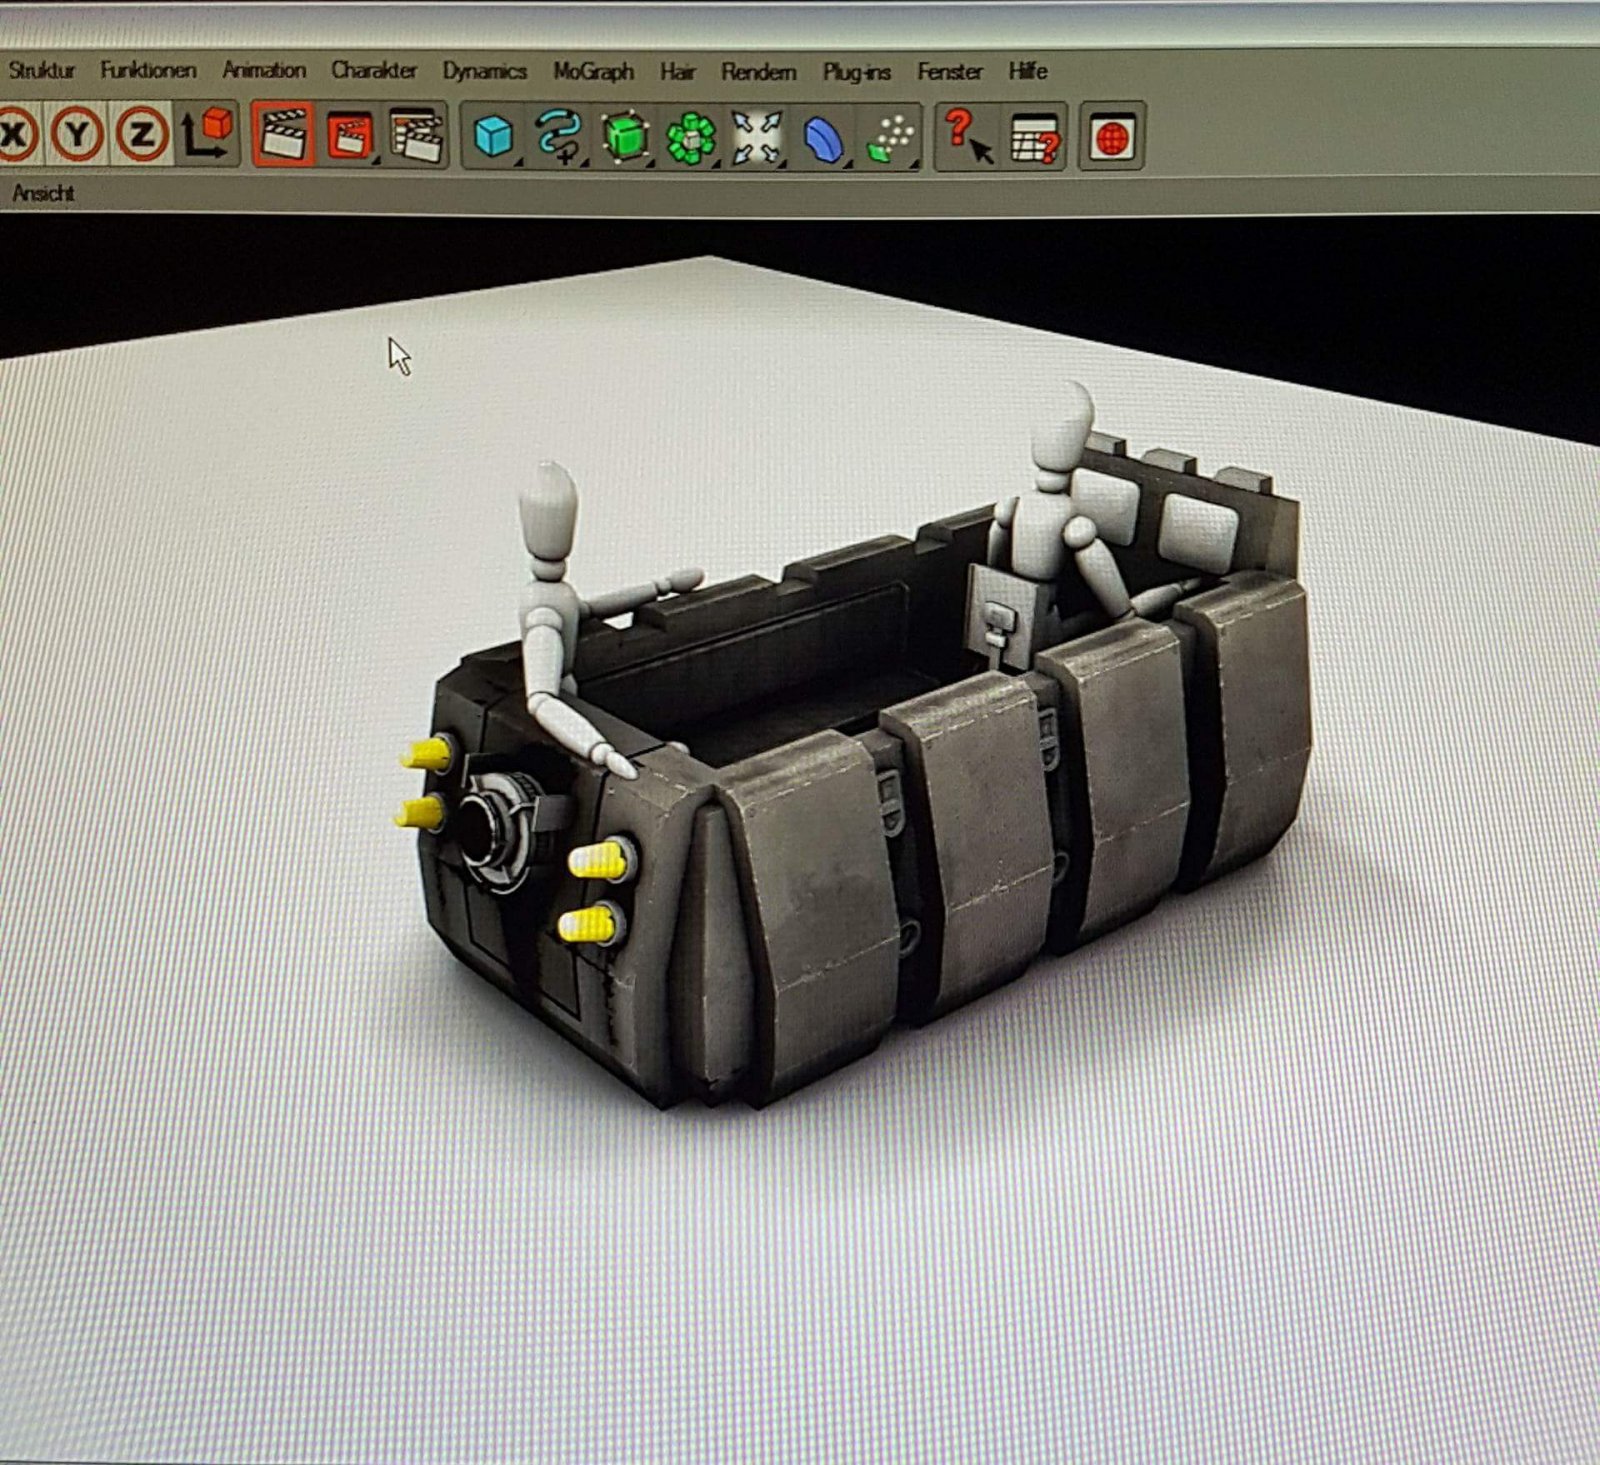Click the four-arrows toolbar icon
Image resolution: width=1600 pixels, height=1465 pixels.
click(756, 137)
